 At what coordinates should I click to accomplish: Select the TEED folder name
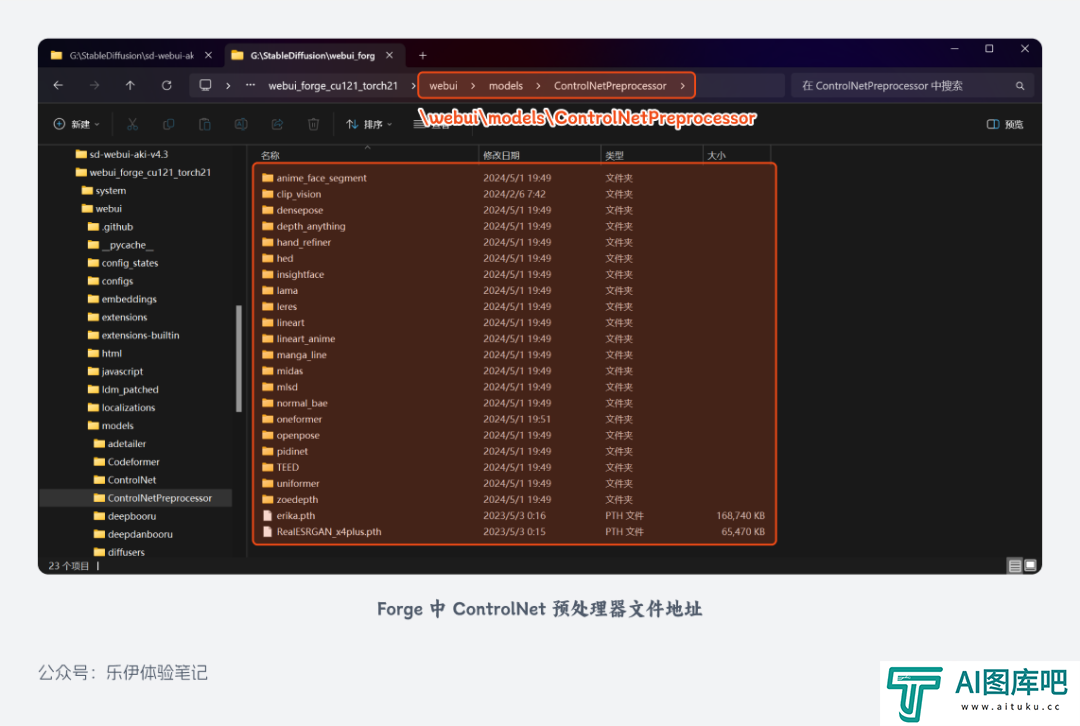point(287,467)
